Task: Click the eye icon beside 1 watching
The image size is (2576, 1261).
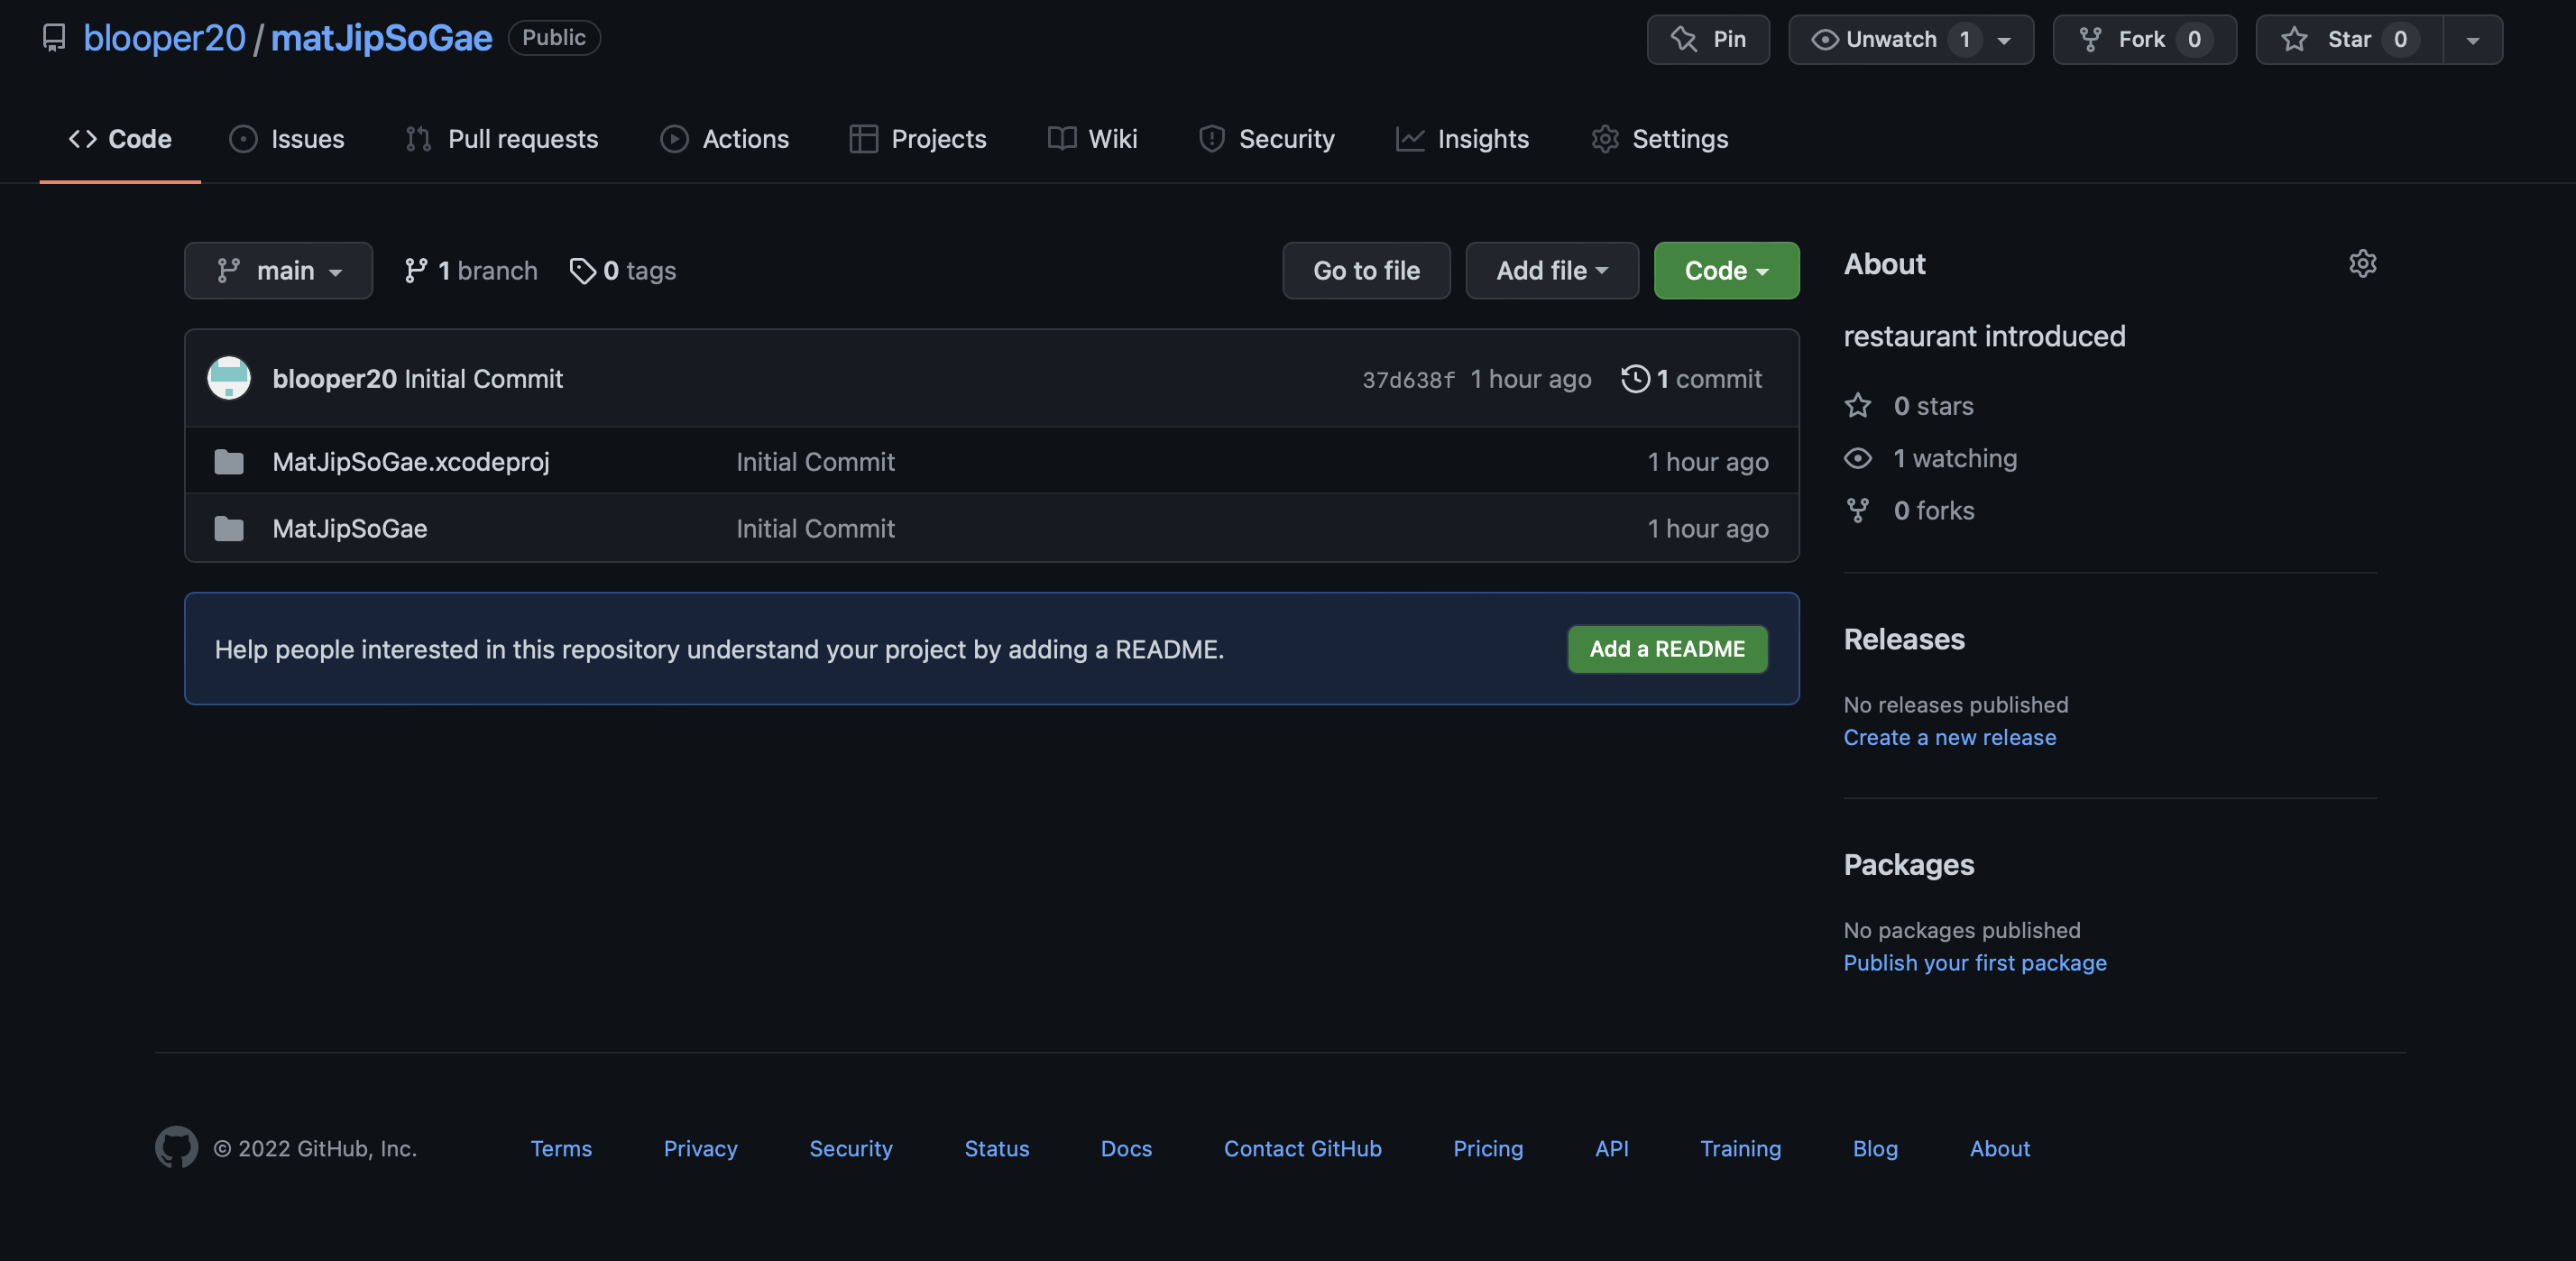Action: [x=1857, y=458]
